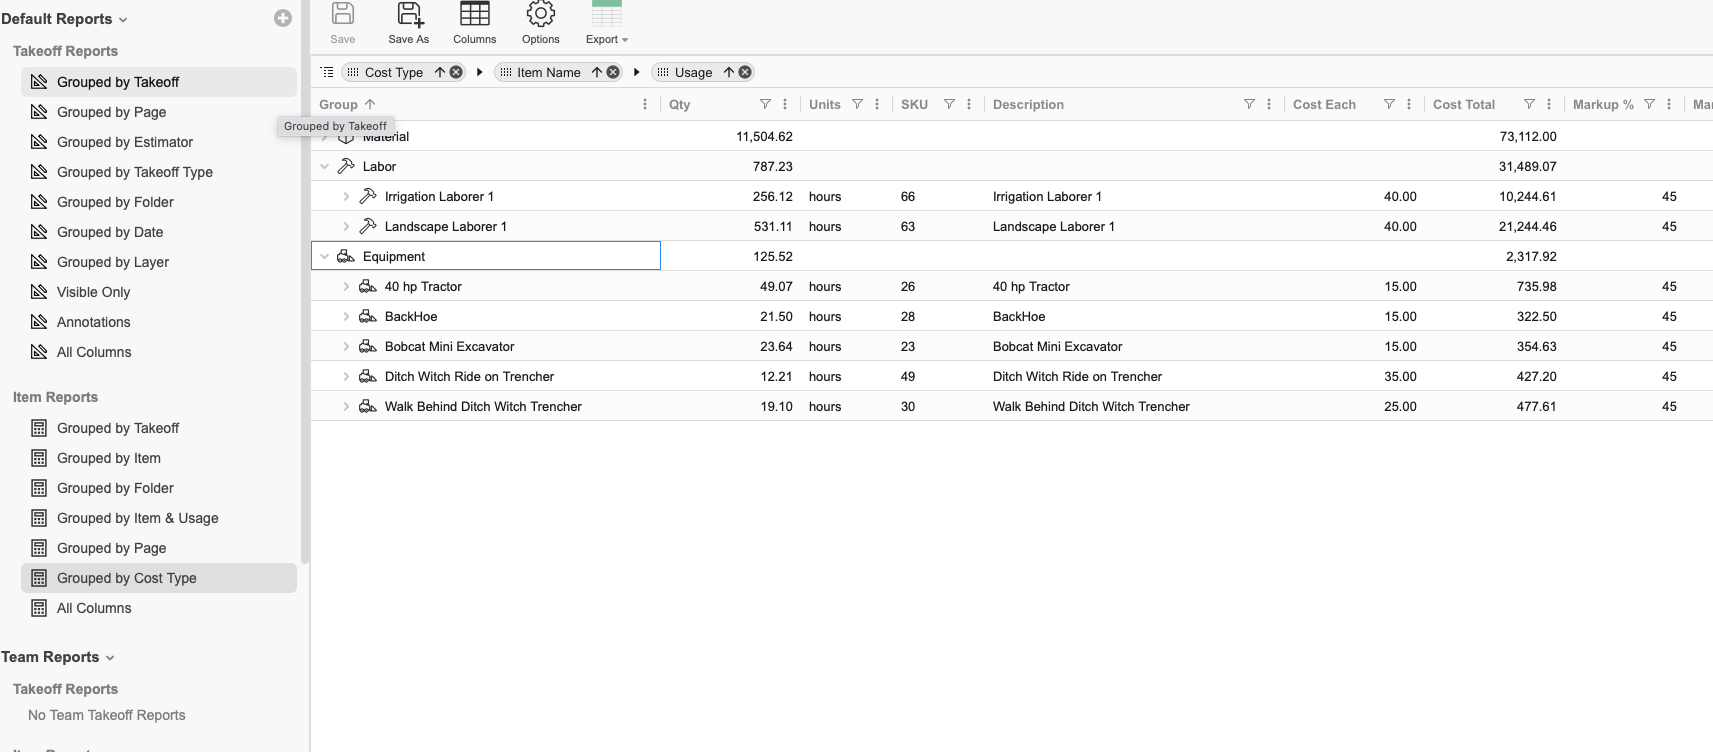Open the Group column menu dots
Image resolution: width=1713 pixels, height=752 pixels.
coord(645,104)
